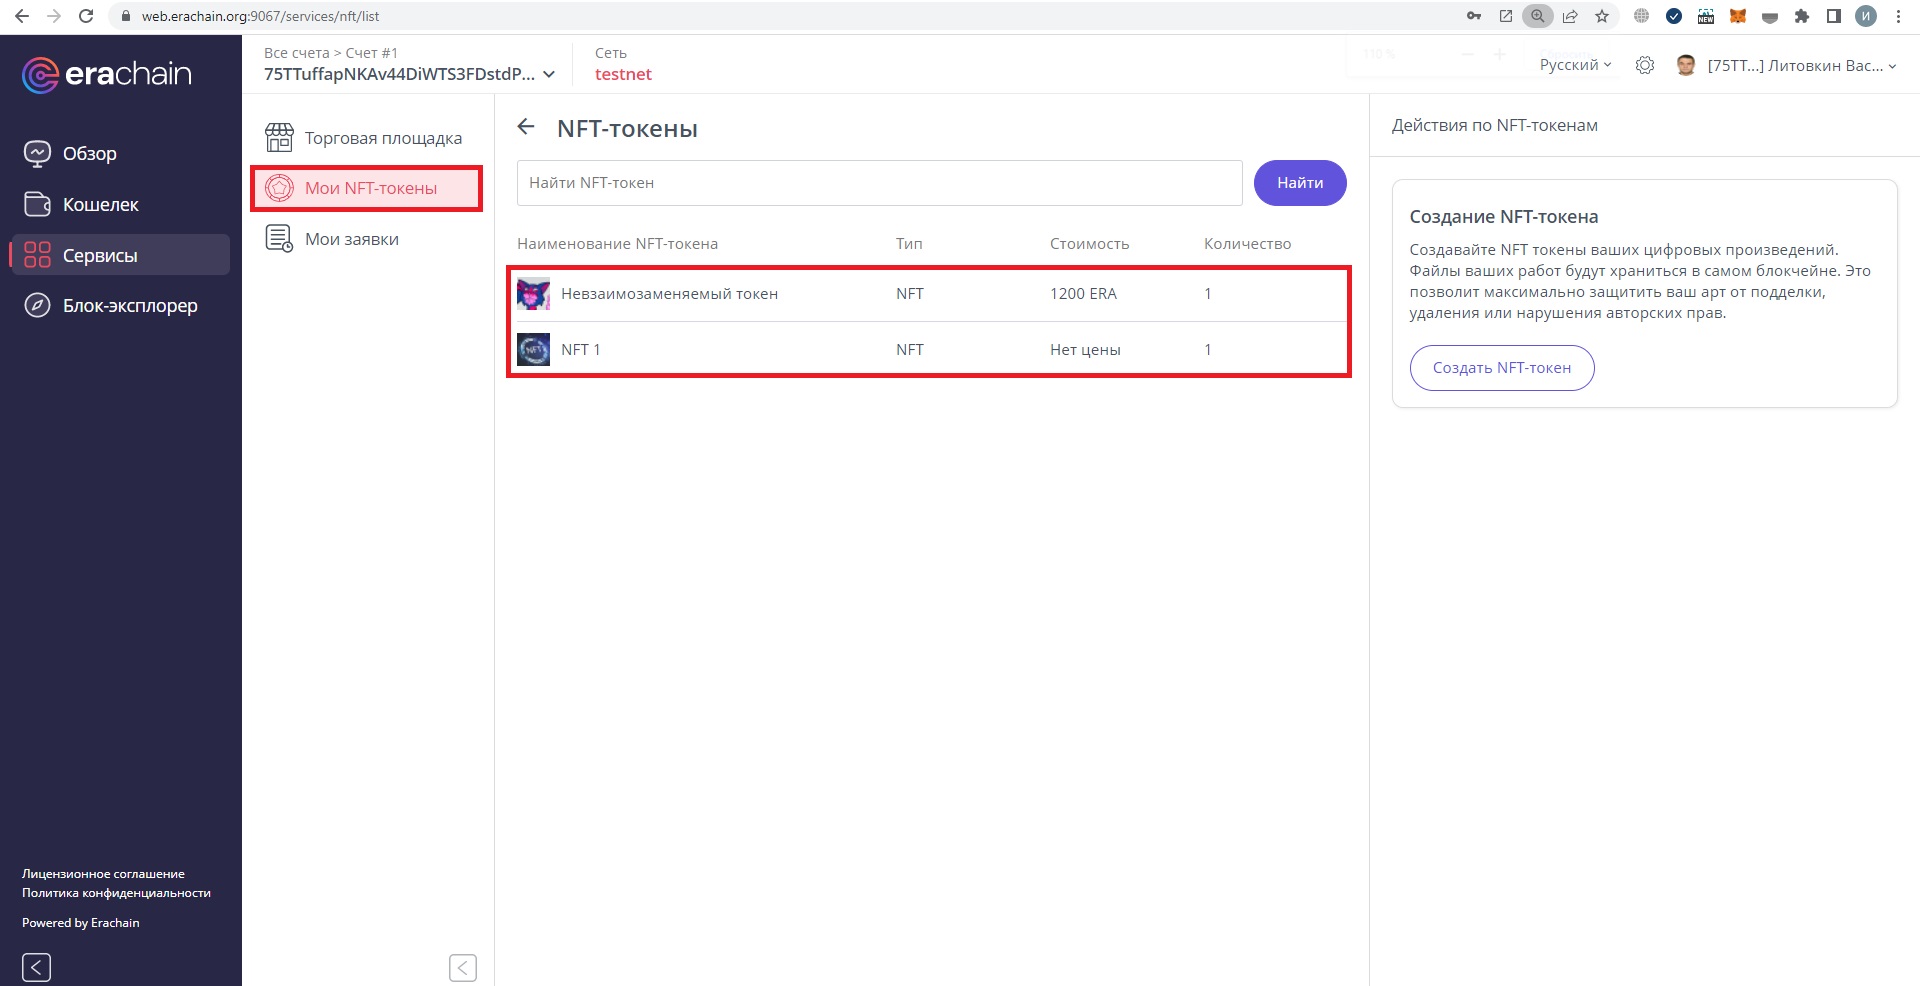This screenshot has height=986, width=1920.
Task: Open the settings gear icon
Action: tap(1644, 66)
